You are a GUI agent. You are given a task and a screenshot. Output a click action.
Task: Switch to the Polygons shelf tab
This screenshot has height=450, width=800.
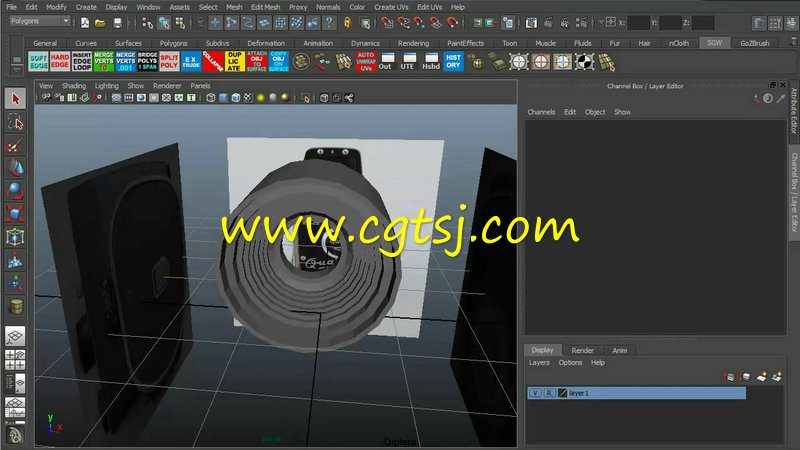[x=173, y=43]
